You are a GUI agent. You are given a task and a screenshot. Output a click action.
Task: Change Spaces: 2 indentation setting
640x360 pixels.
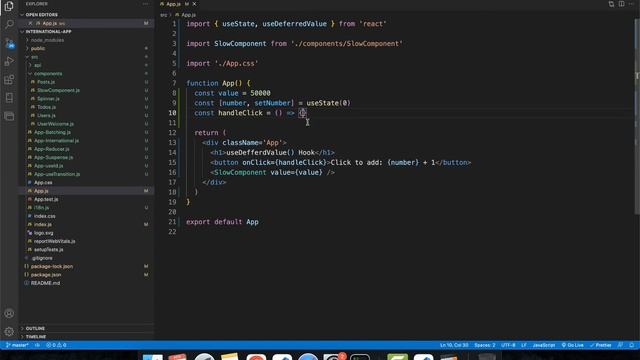coord(484,345)
